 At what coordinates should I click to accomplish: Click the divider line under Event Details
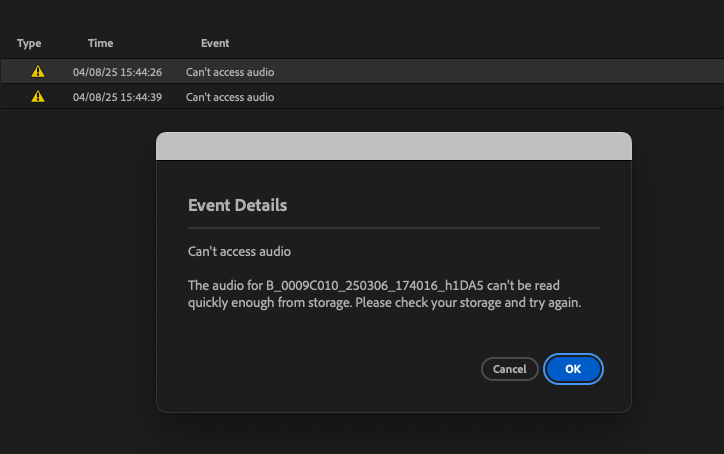tap(394, 229)
